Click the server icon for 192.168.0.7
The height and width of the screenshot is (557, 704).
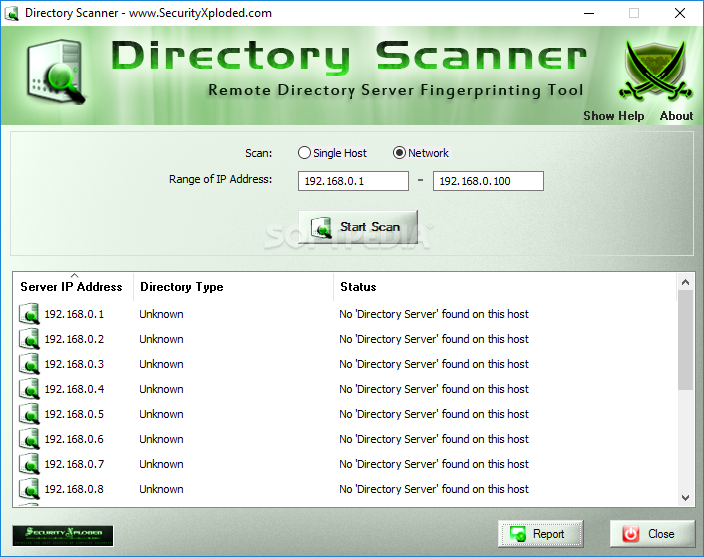tap(29, 464)
